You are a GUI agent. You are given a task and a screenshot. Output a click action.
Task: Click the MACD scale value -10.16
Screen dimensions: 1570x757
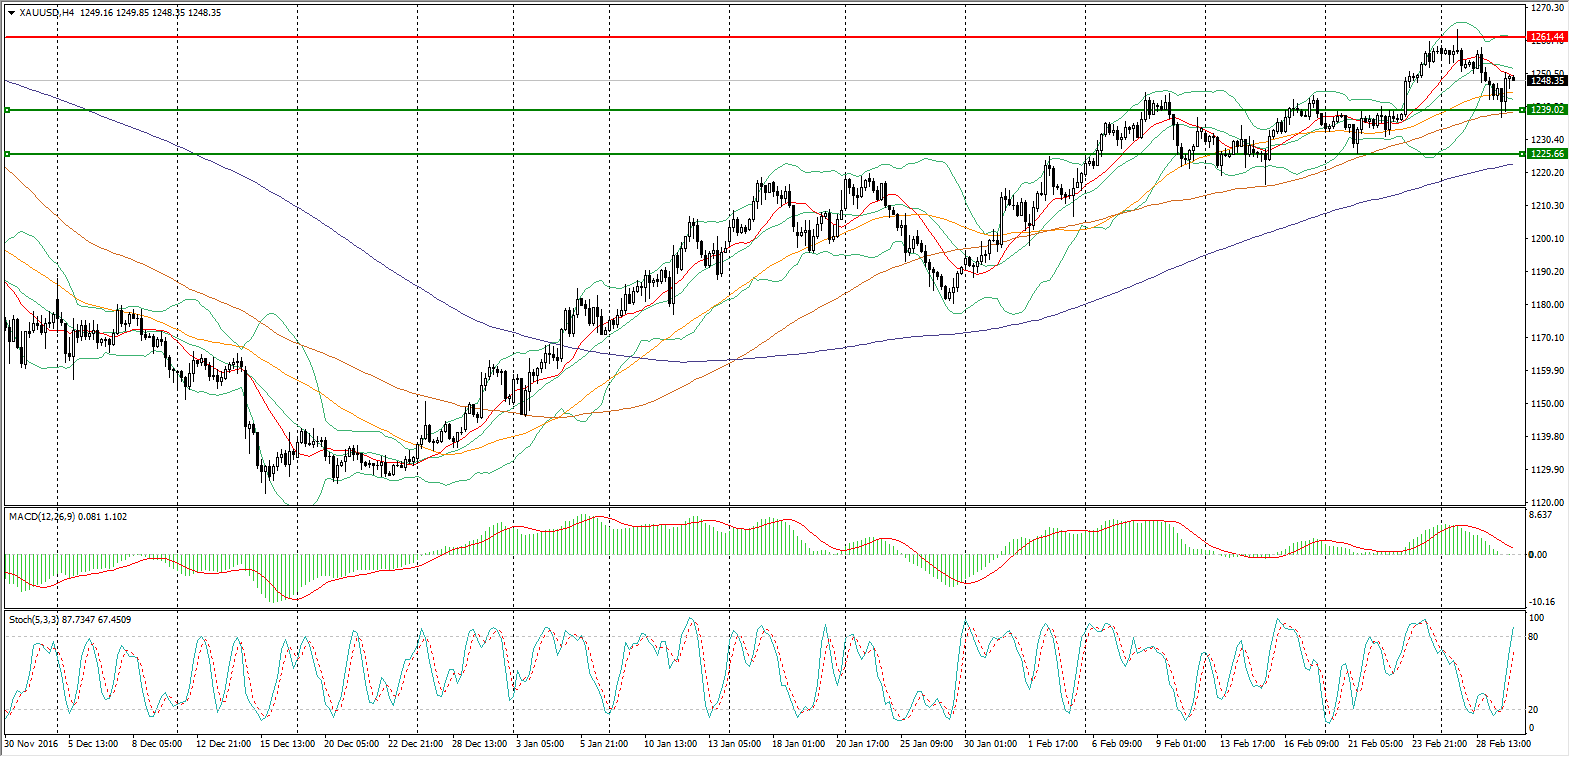point(1543,602)
